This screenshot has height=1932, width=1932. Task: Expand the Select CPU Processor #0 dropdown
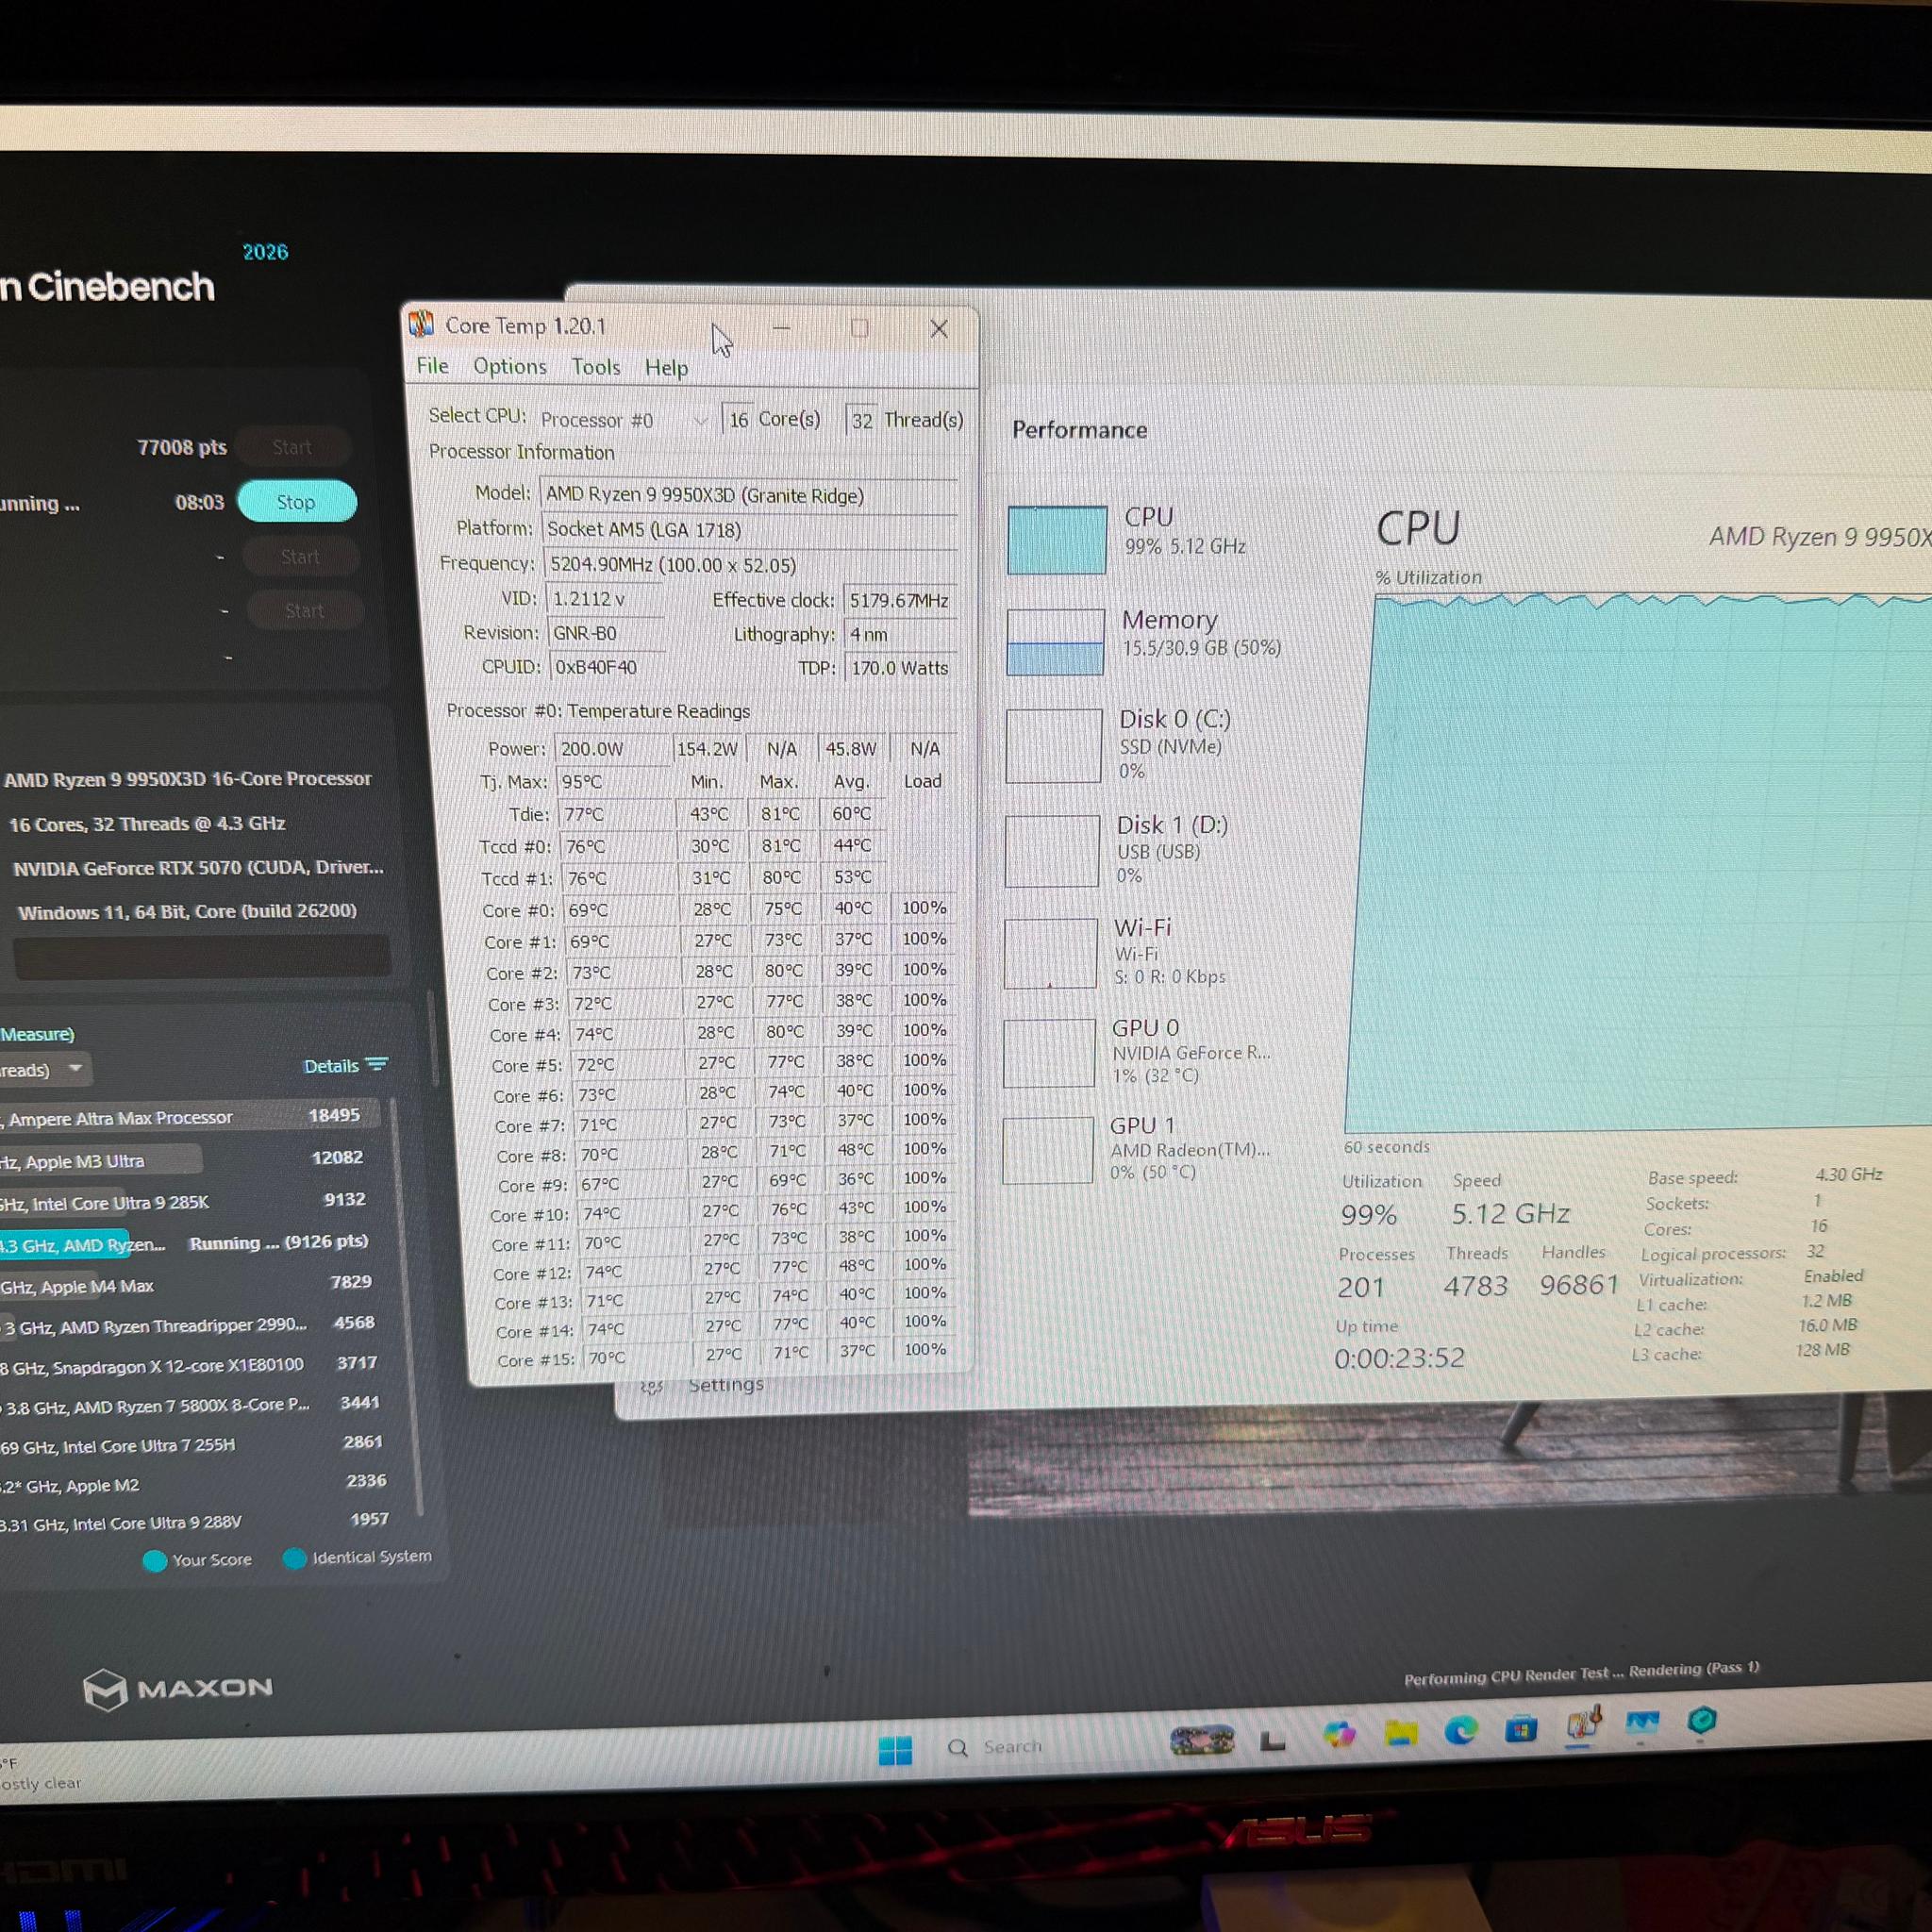coord(625,420)
